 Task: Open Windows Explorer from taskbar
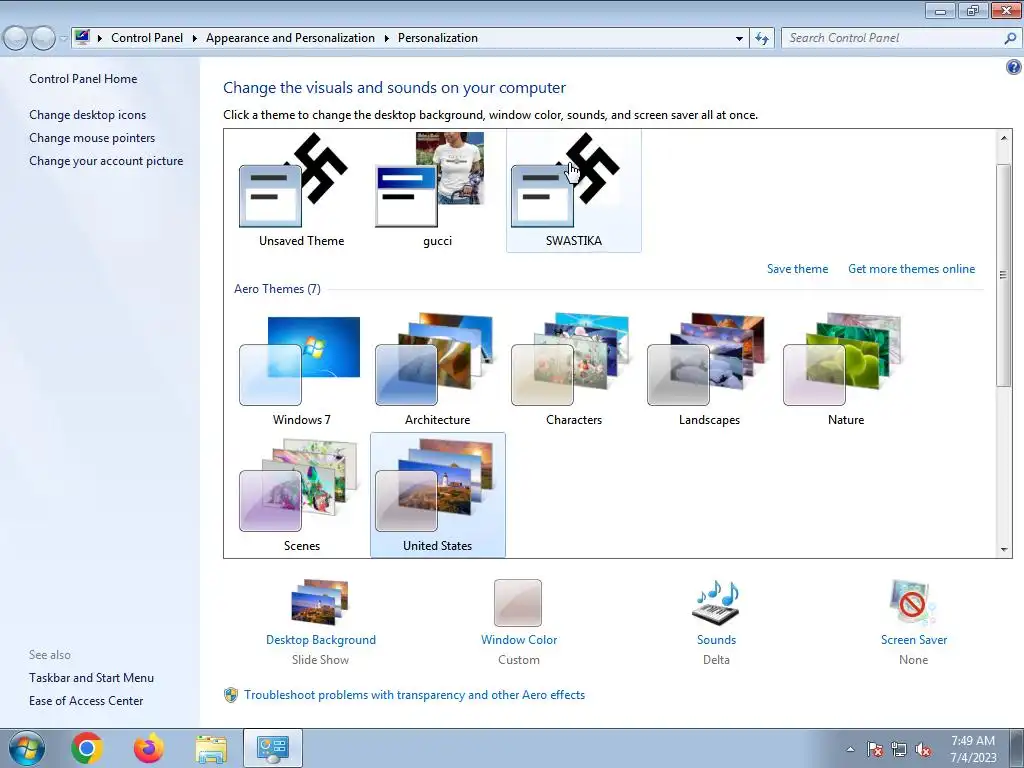tap(211, 748)
